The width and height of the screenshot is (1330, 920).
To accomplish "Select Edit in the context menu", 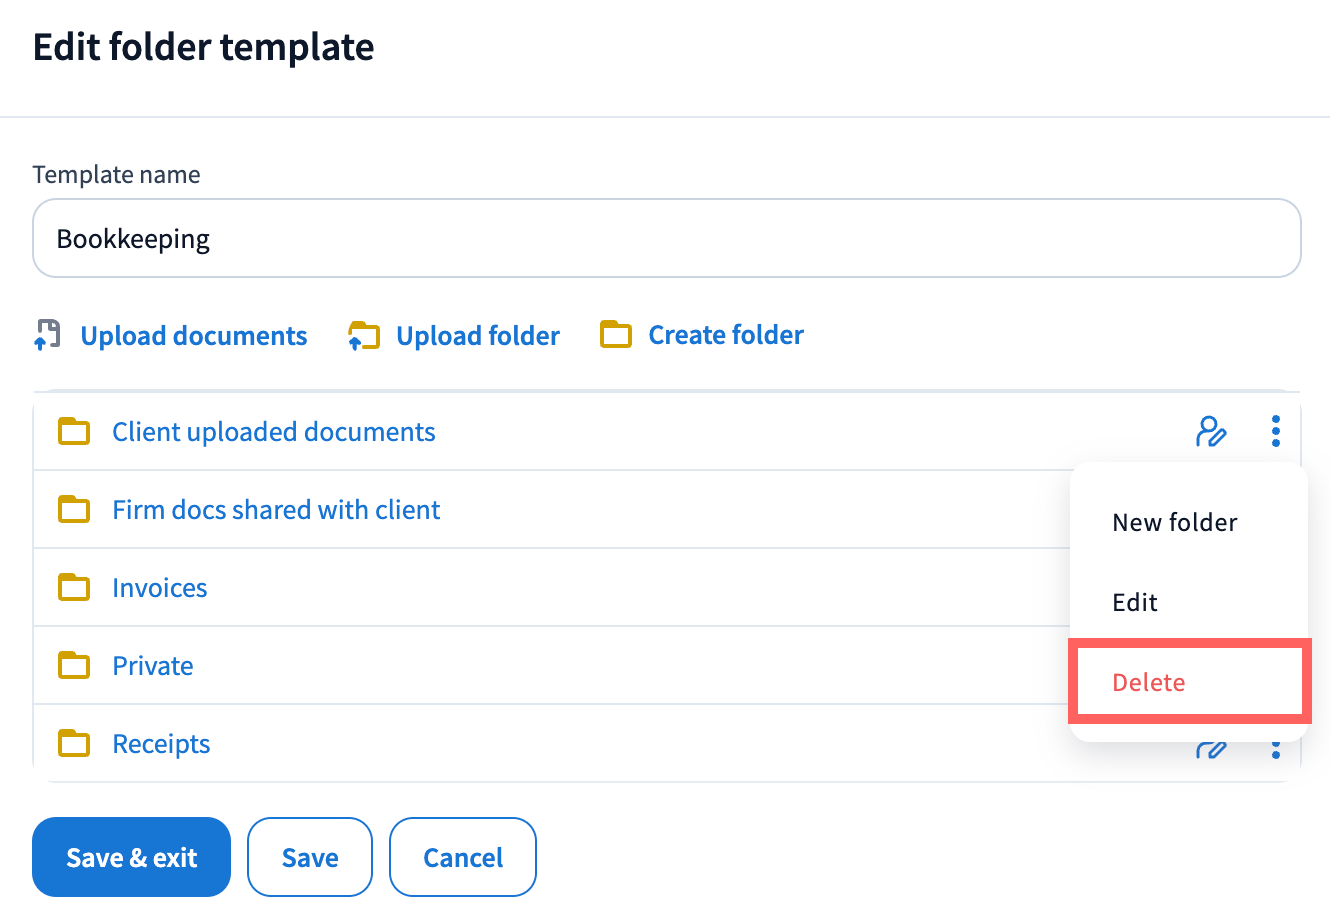I will [1135, 602].
